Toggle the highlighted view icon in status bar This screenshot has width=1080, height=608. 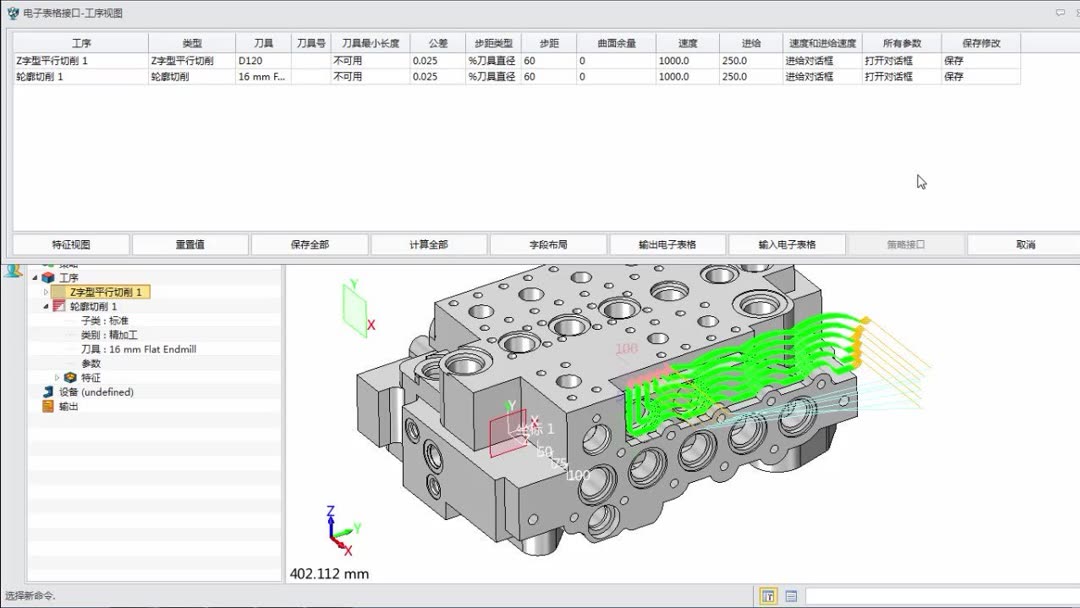coord(768,596)
